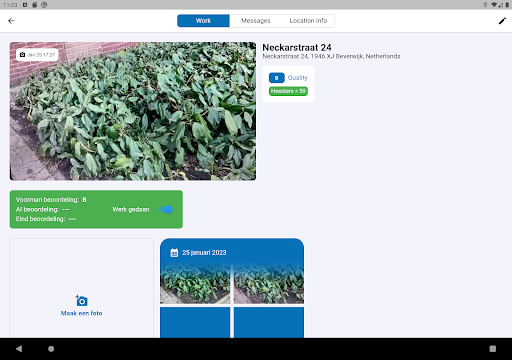
Task: Click the calendar icon on date card
Action: click(x=174, y=253)
